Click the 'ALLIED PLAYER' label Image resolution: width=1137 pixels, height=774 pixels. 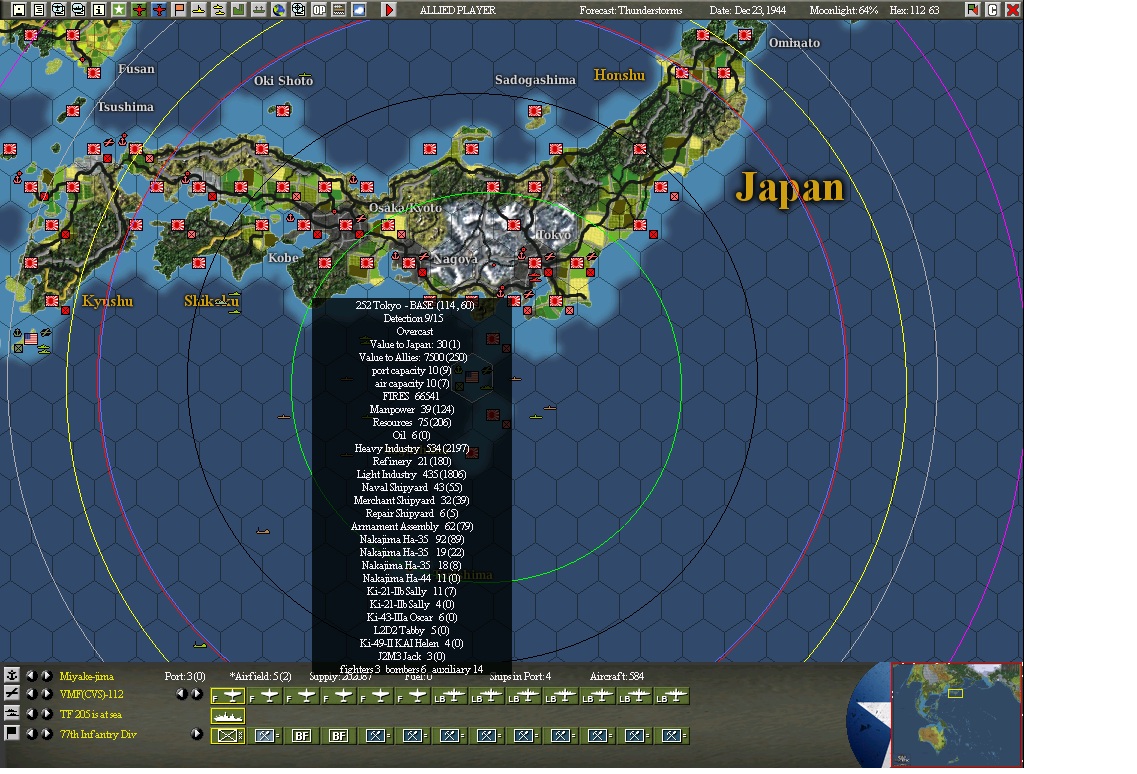coord(458,10)
